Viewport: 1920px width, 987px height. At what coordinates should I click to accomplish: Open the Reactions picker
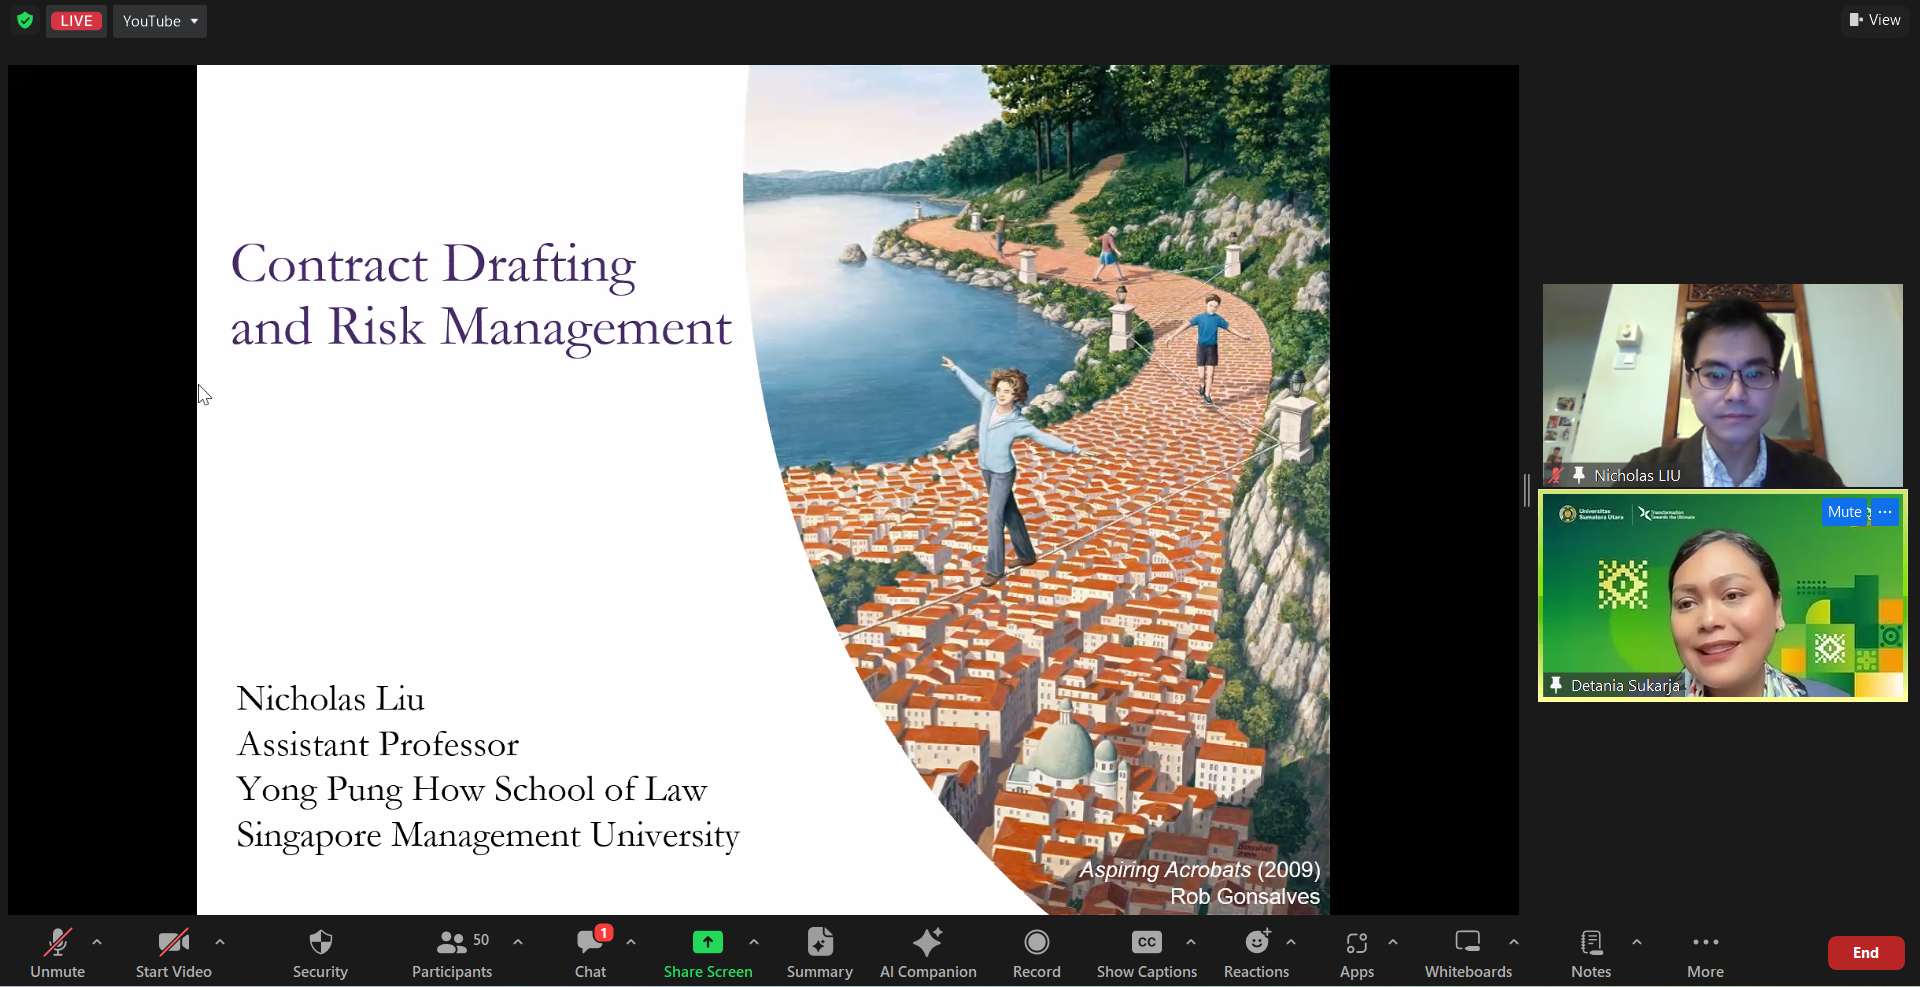[1257, 953]
